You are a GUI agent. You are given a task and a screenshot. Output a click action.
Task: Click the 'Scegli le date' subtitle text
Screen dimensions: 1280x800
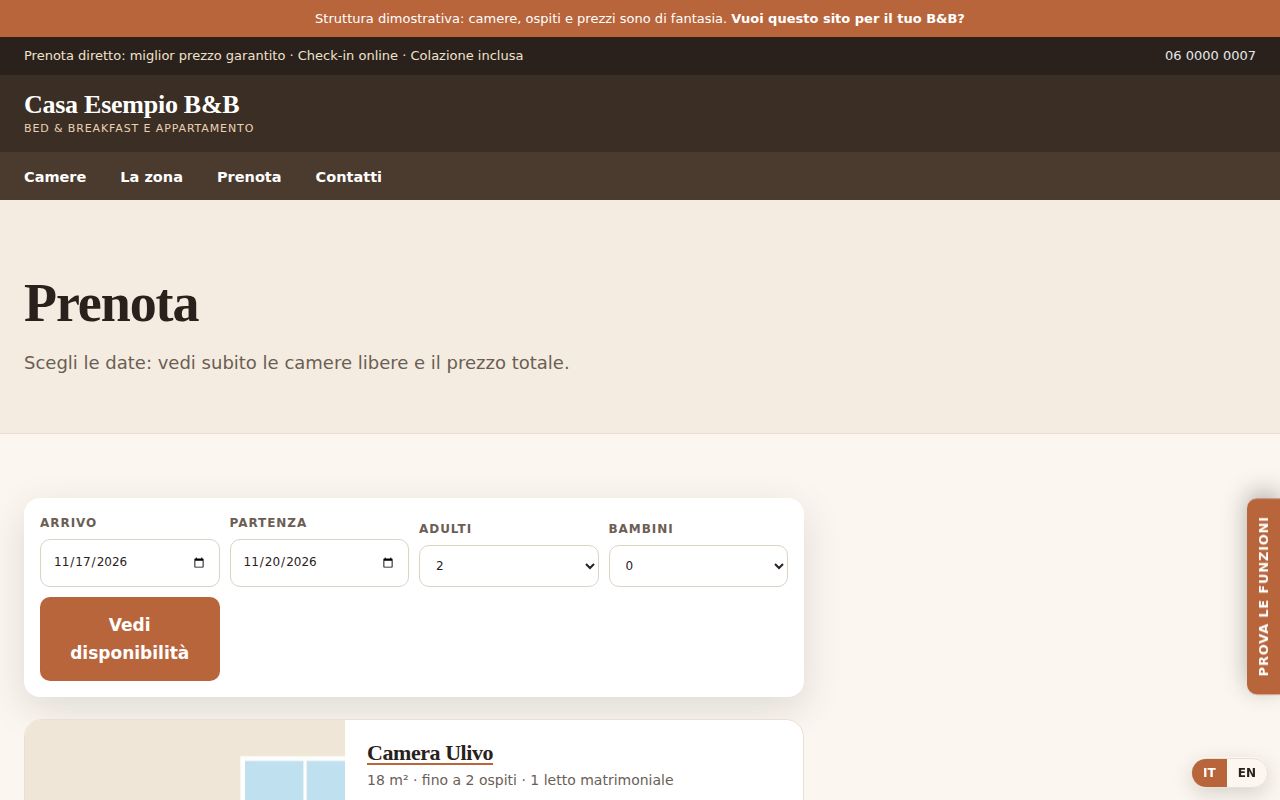coord(297,363)
